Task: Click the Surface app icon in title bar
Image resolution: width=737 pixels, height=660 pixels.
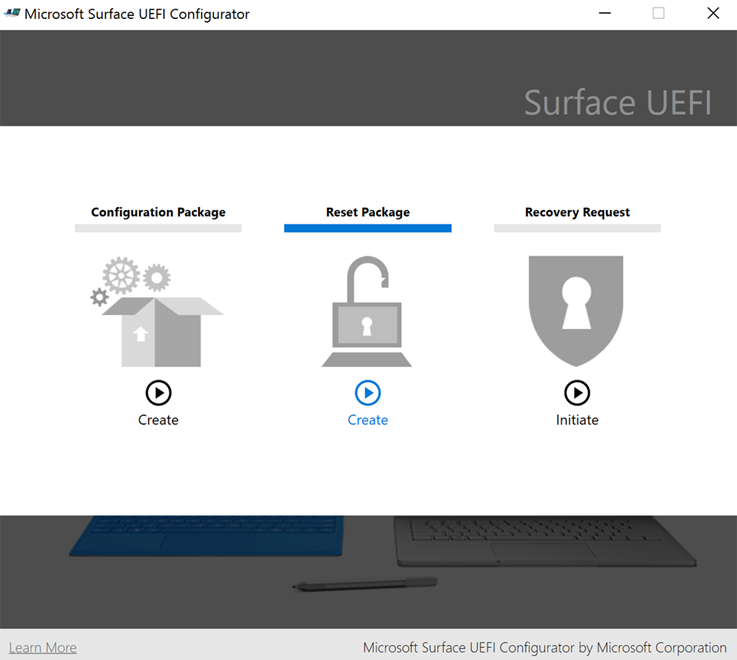Action: pyautogui.click(x=12, y=13)
